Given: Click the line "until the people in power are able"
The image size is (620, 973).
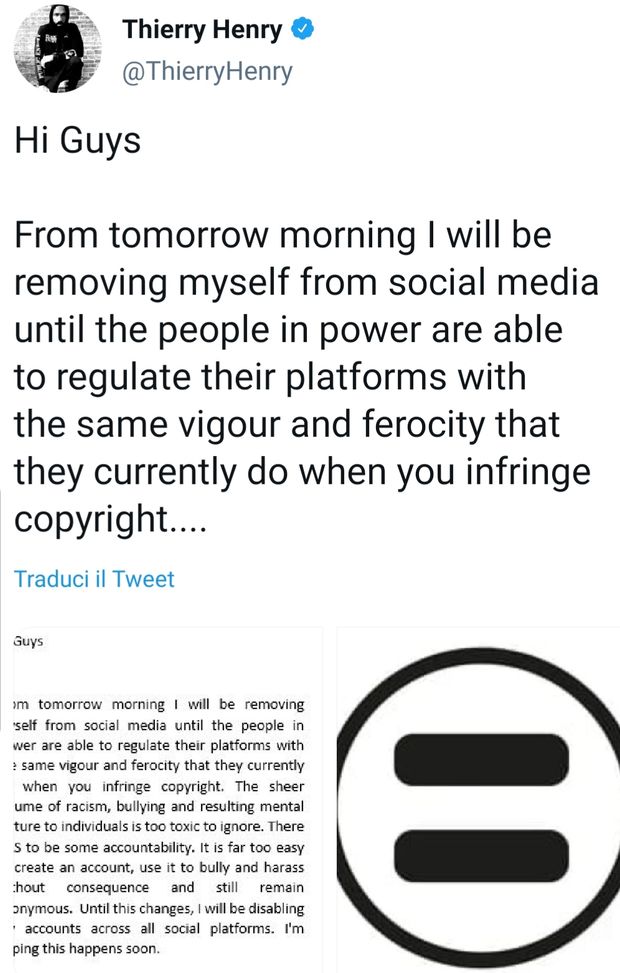Looking at the screenshot, I should pos(288,329).
